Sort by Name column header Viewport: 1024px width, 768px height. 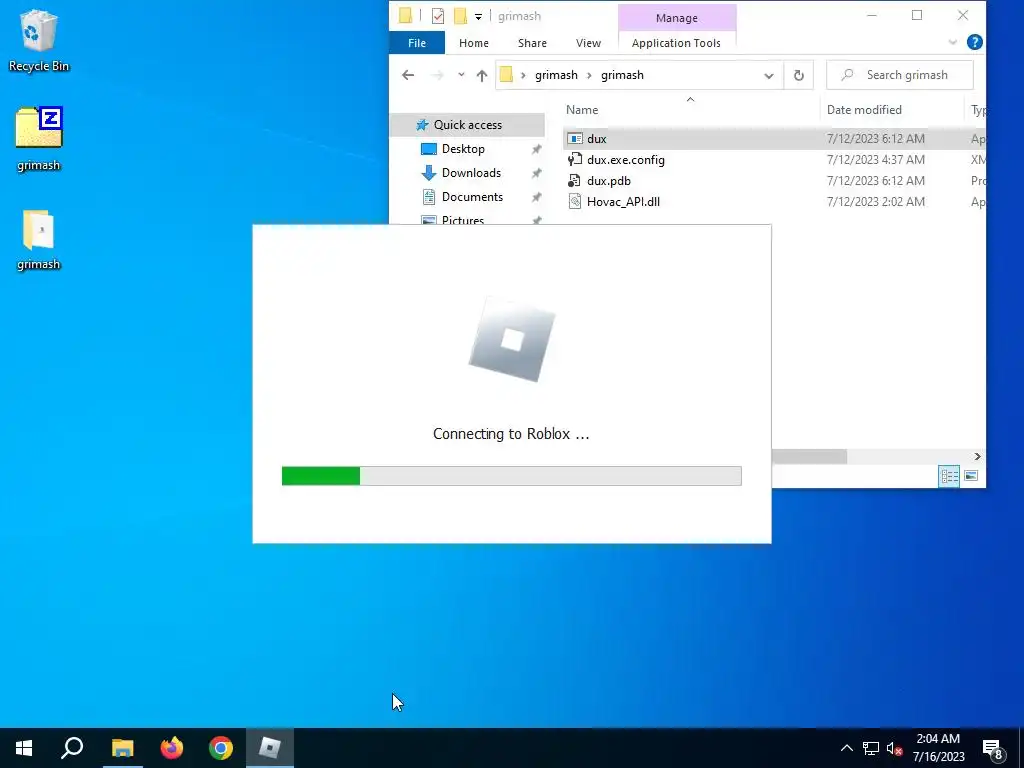click(582, 110)
